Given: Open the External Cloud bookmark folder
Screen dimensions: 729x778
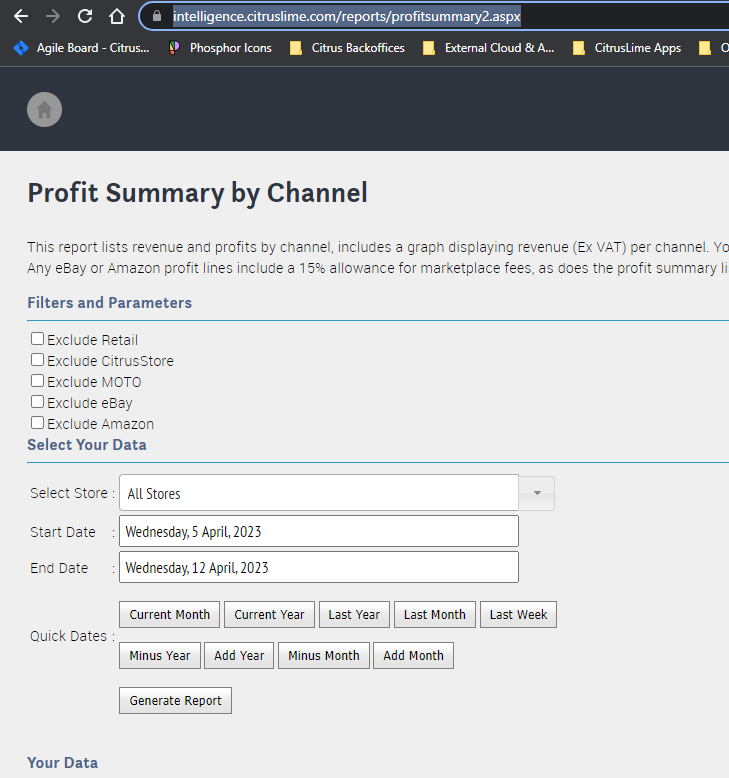Looking at the screenshot, I should point(488,47).
